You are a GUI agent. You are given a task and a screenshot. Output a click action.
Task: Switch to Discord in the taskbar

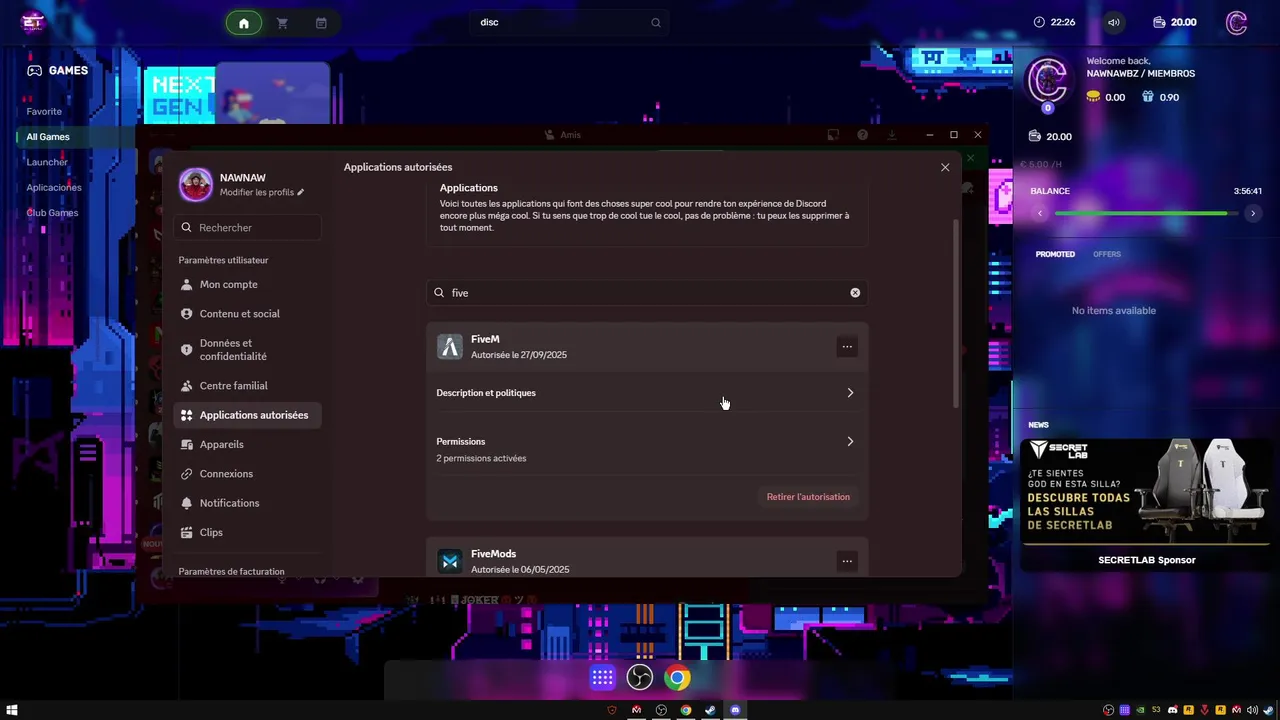735,710
